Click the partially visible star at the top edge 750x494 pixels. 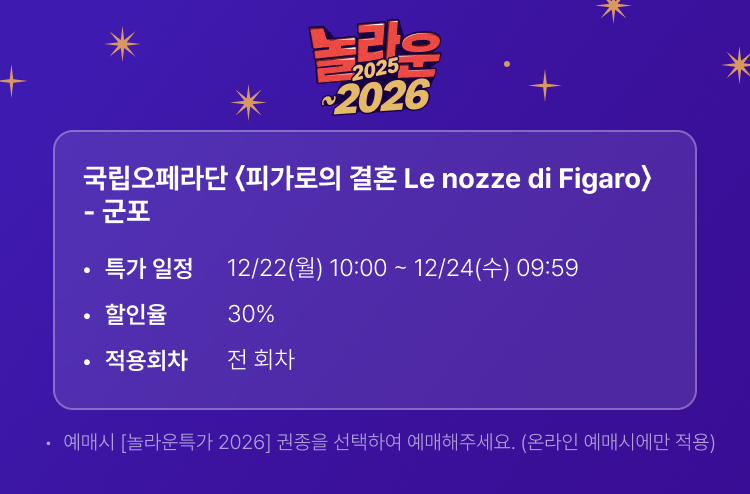612,7
